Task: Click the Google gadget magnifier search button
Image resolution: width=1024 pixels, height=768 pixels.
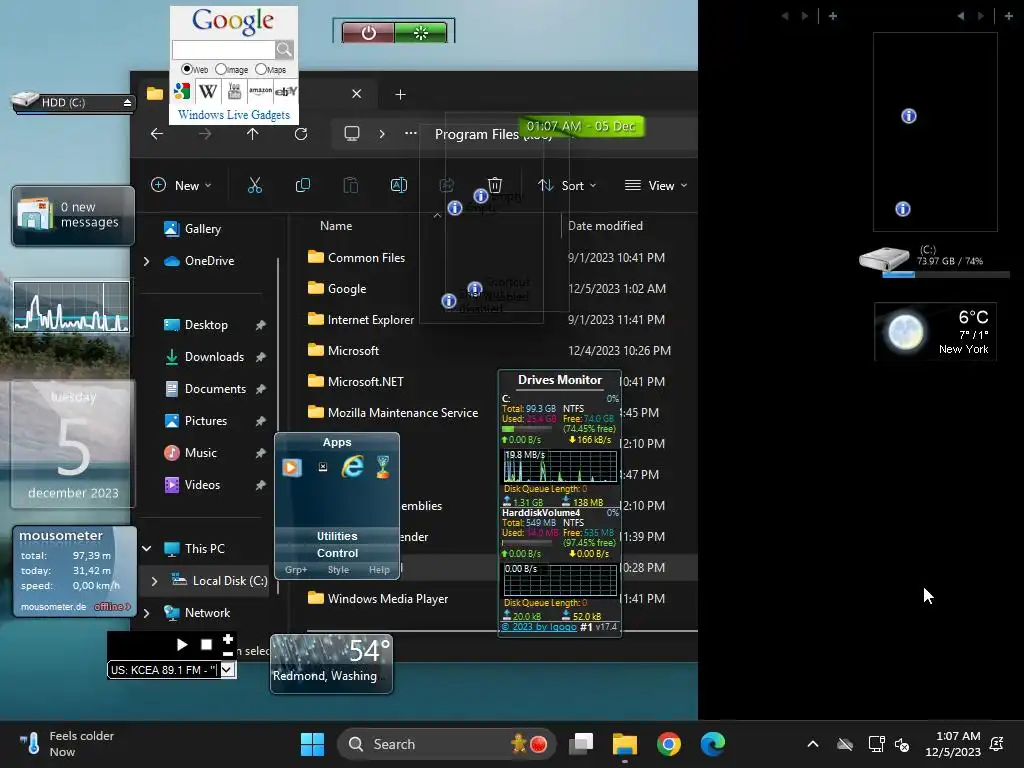Action: pos(284,50)
